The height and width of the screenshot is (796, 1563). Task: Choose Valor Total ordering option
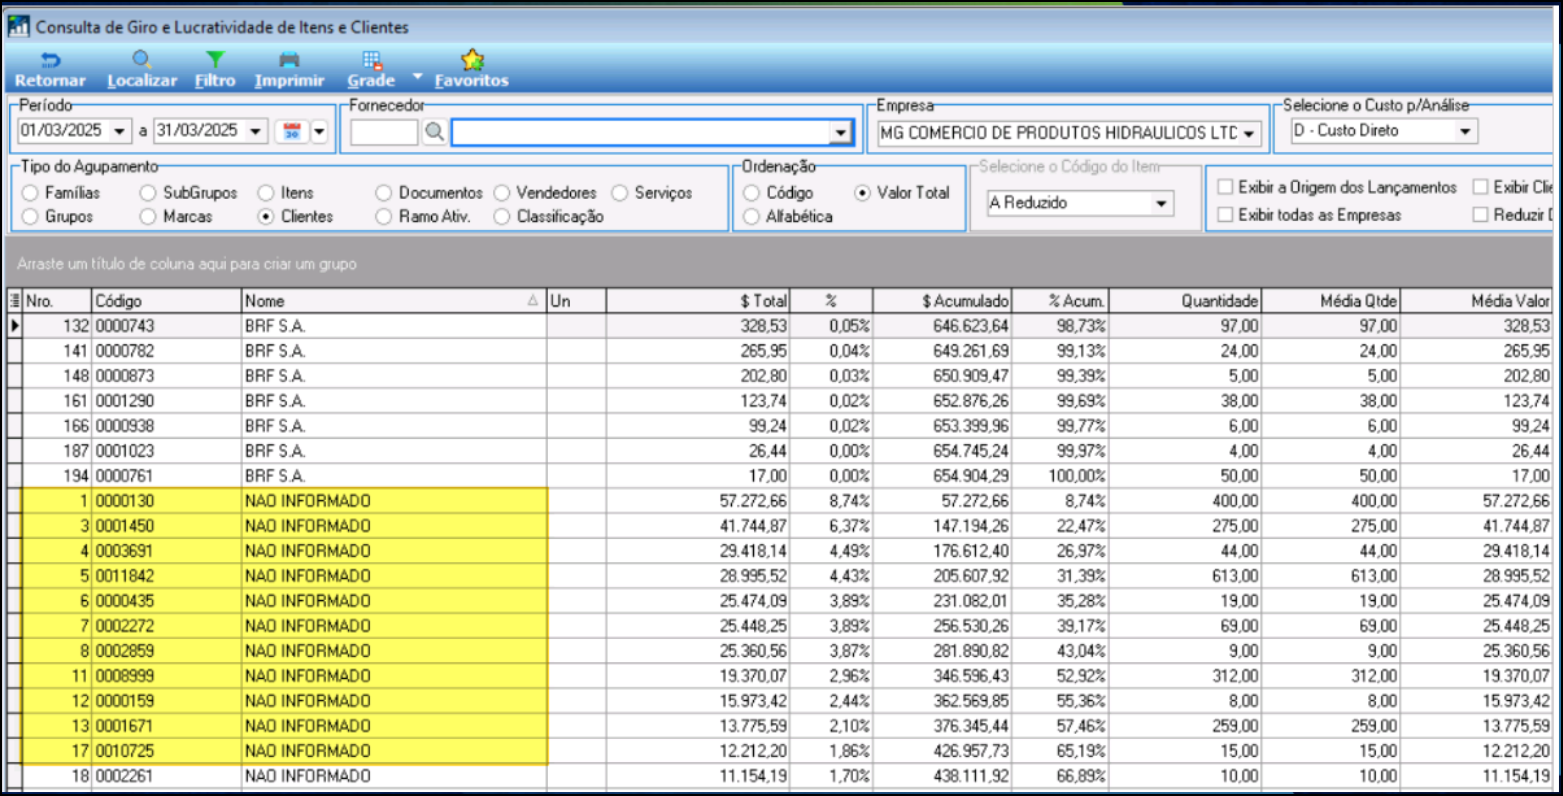click(x=903, y=192)
